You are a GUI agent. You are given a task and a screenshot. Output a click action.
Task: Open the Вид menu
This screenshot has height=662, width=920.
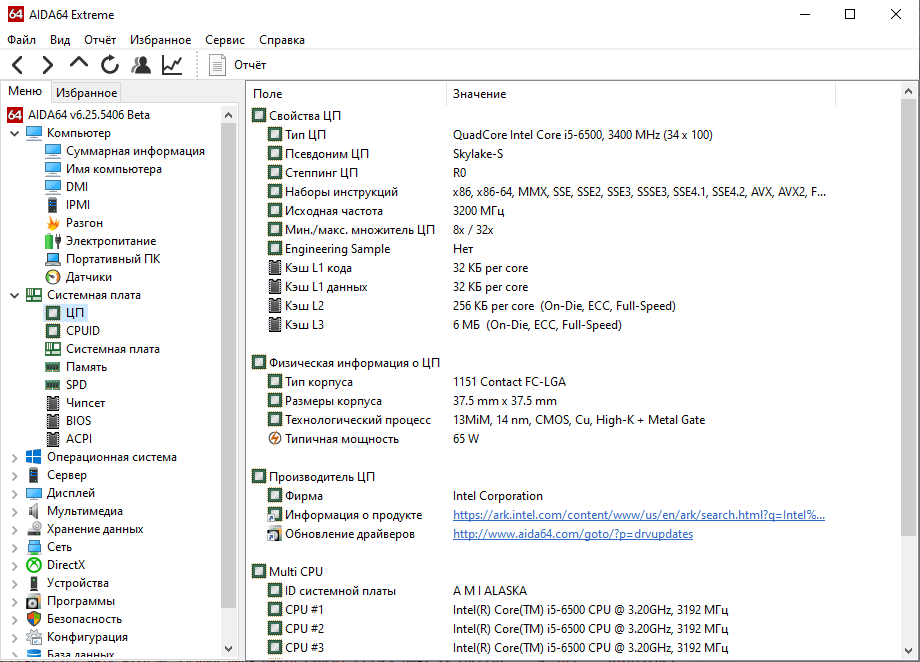tap(60, 40)
